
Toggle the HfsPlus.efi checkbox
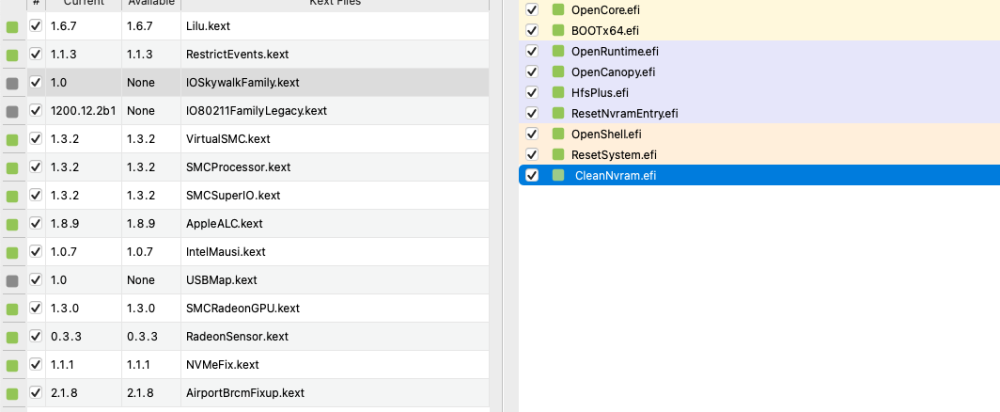[532, 92]
